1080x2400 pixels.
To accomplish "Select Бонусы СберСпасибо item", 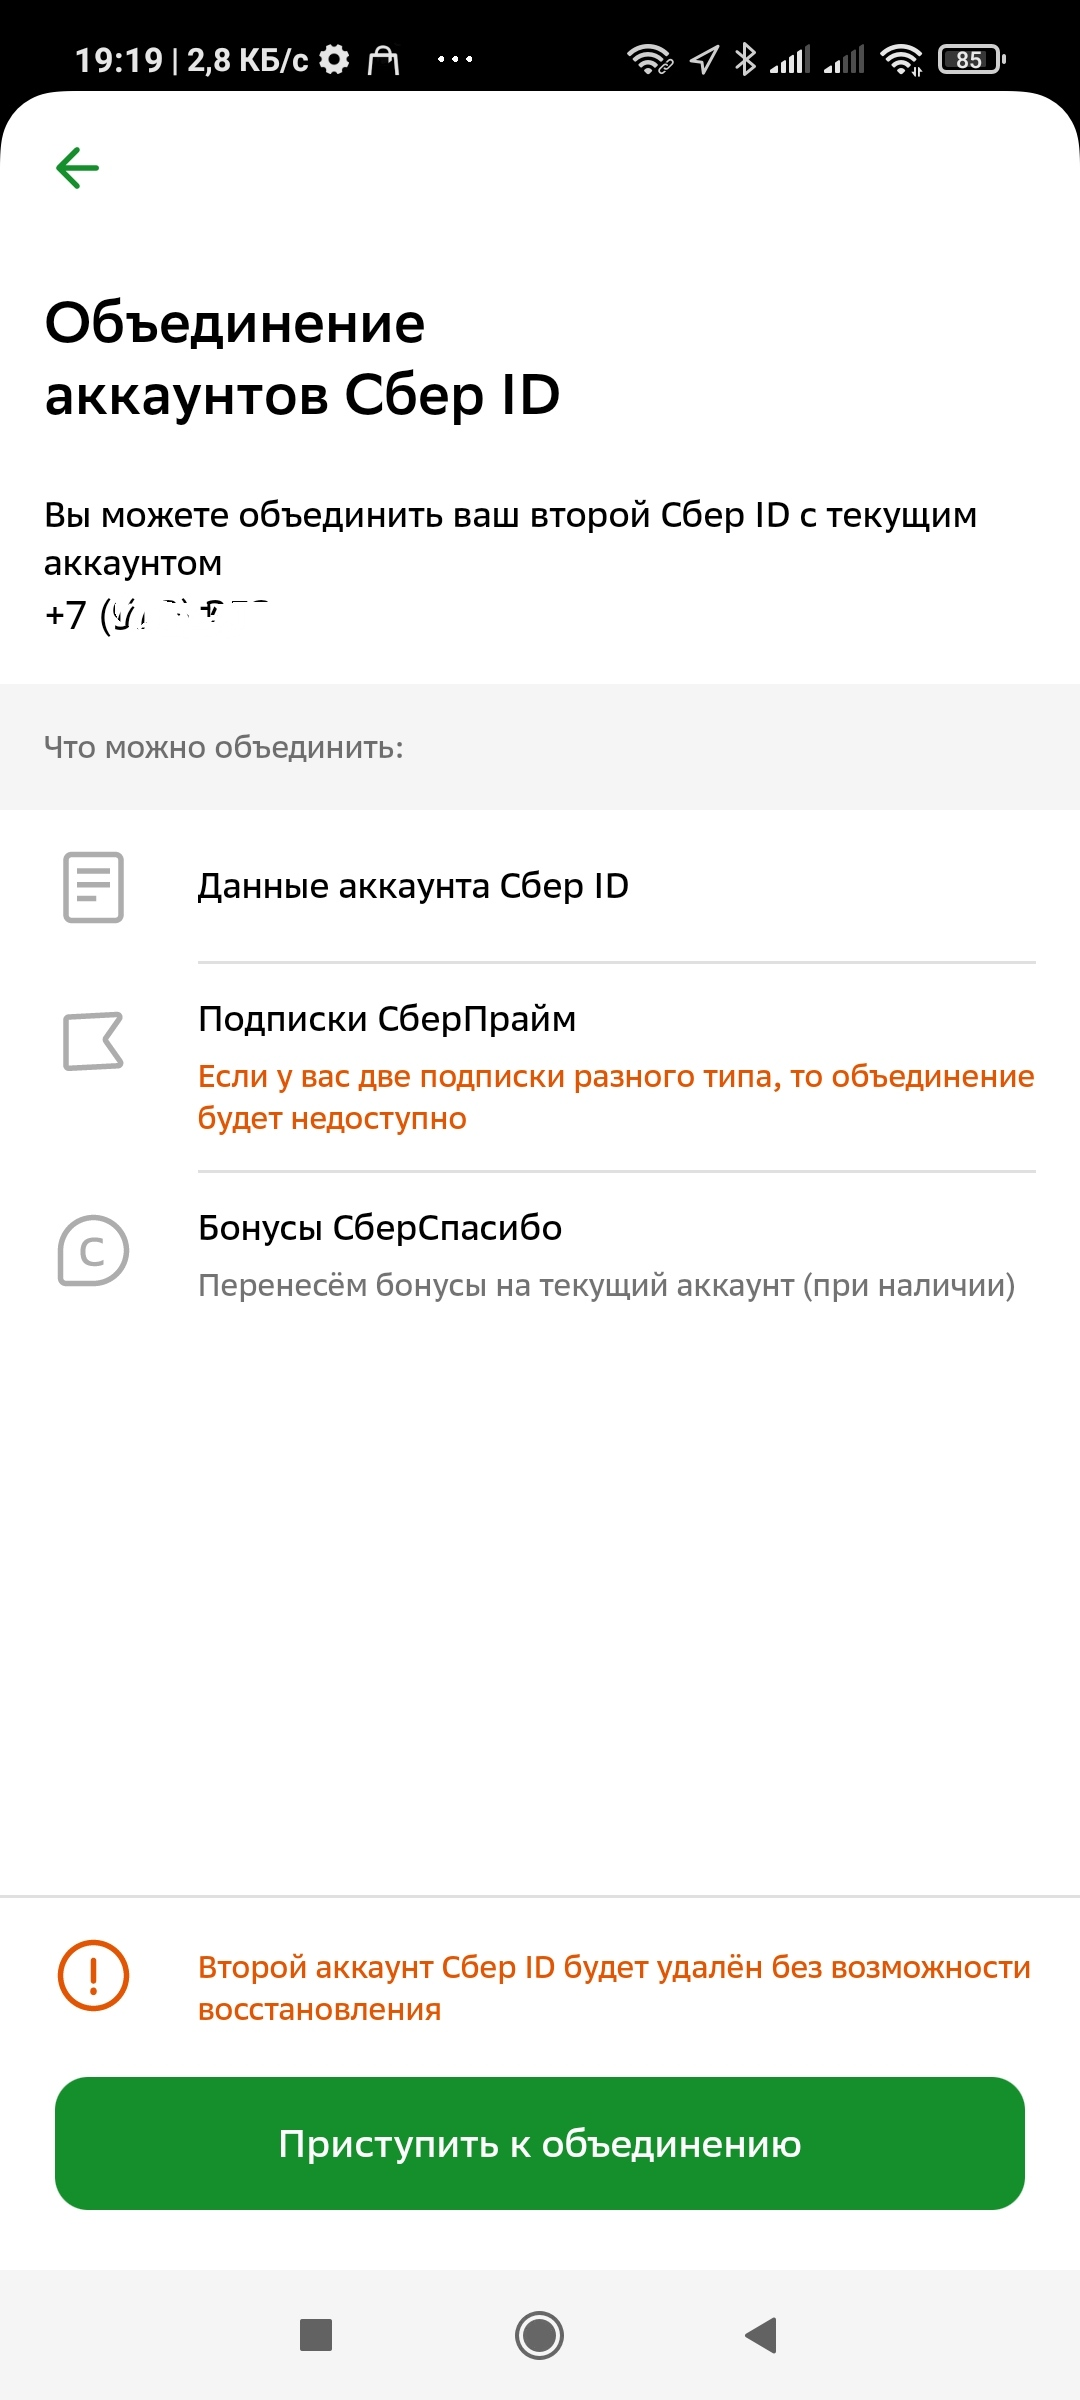I will [x=540, y=1255].
